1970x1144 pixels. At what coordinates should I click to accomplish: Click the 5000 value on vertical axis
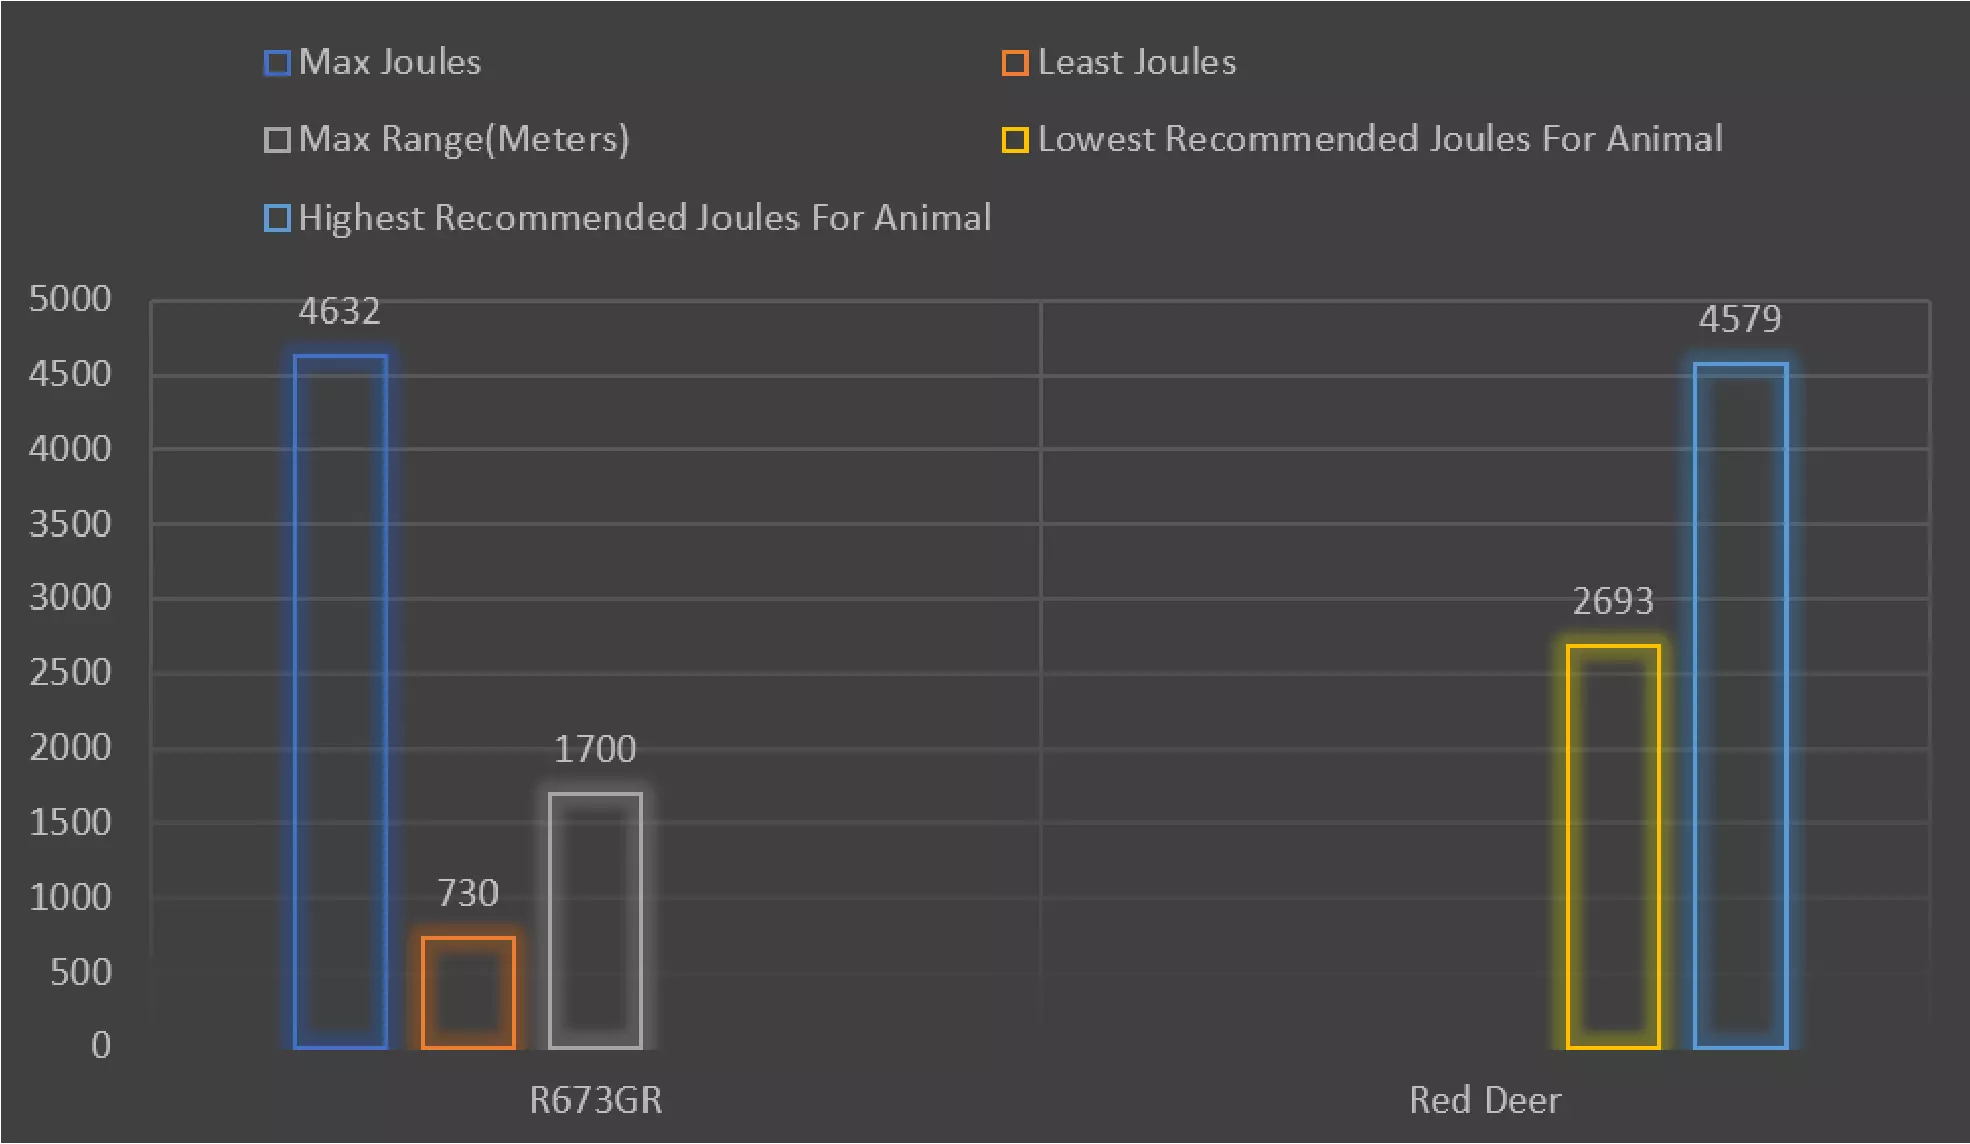click(x=70, y=299)
